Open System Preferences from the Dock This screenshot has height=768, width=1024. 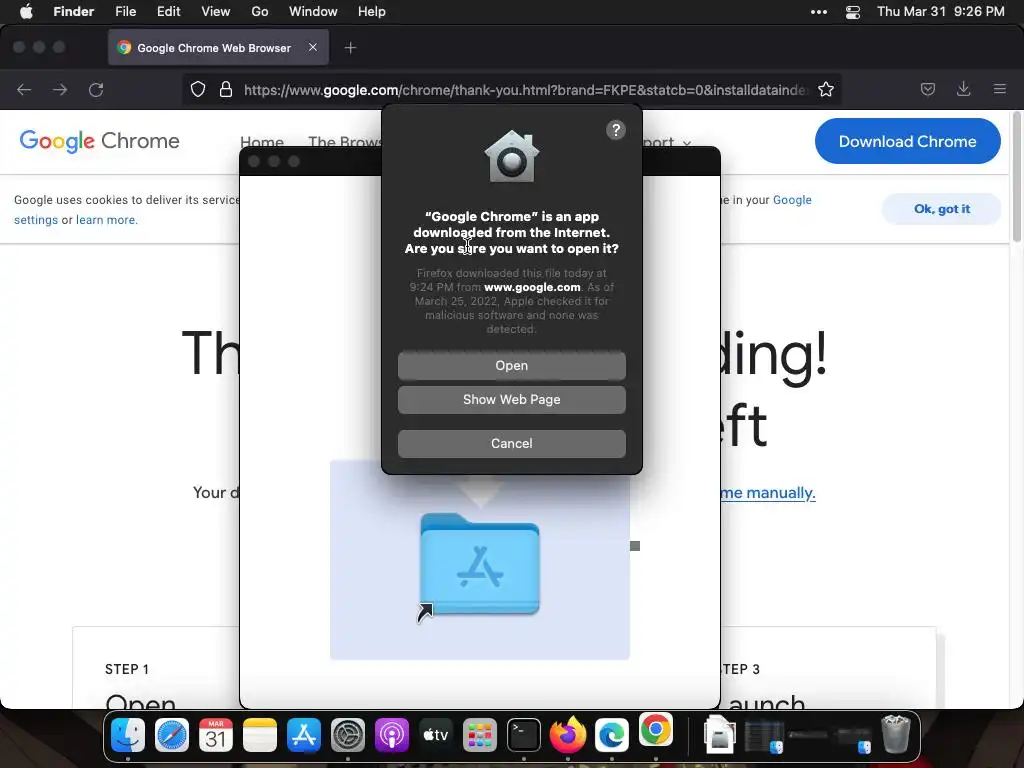(x=347, y=735)
